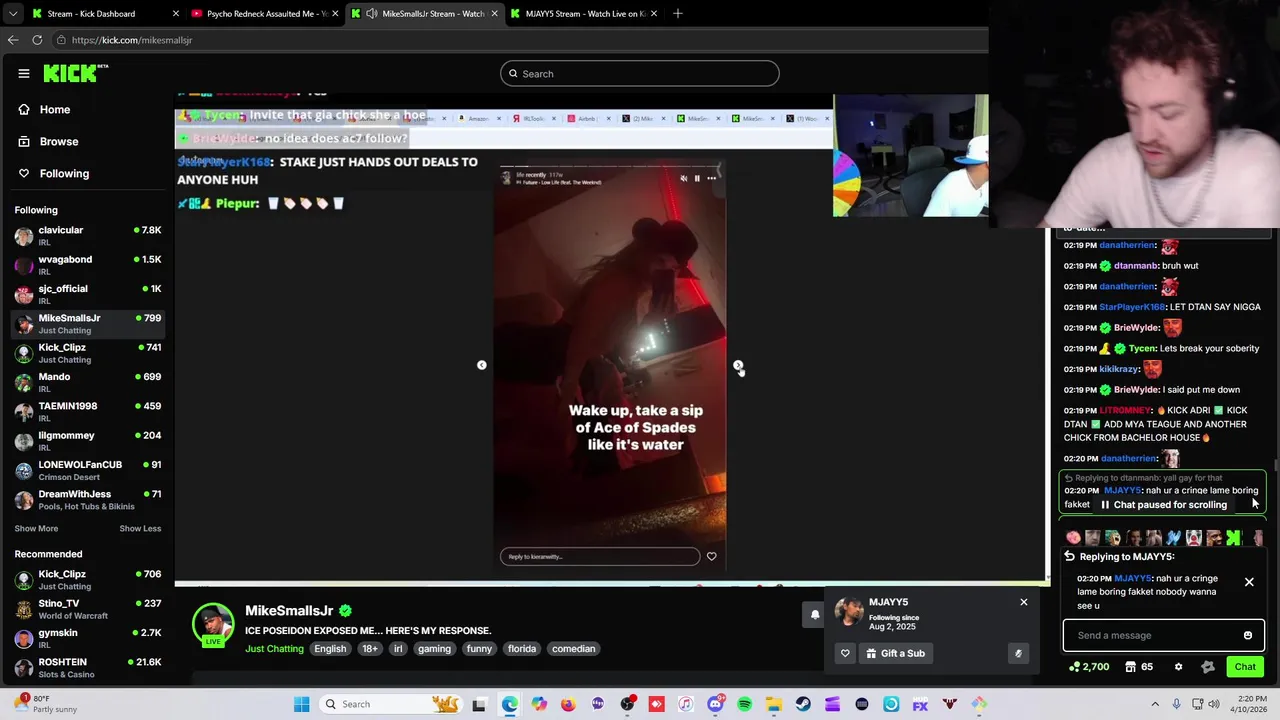The image size is (1280, 720).
Task: Close the MJAYY5 user card
Action: point(1023,602)
